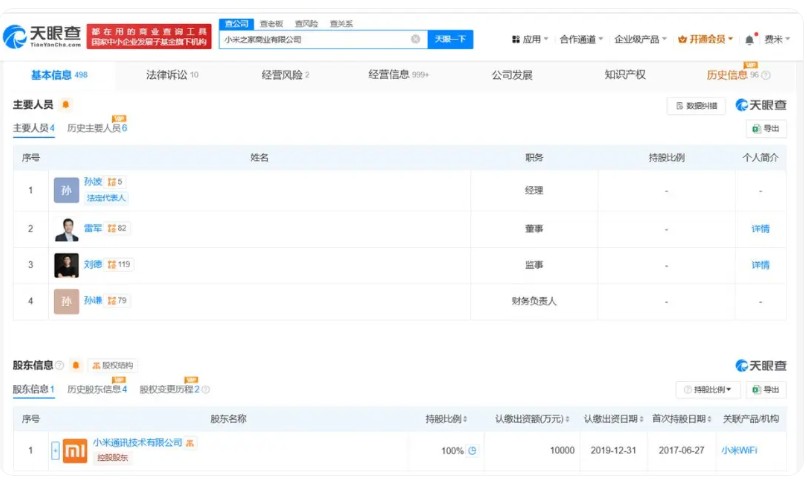Select the 查老板 search tab
The width and height of the screenshot is (807, 486).
pyautogui.click(x=271, y=24)
